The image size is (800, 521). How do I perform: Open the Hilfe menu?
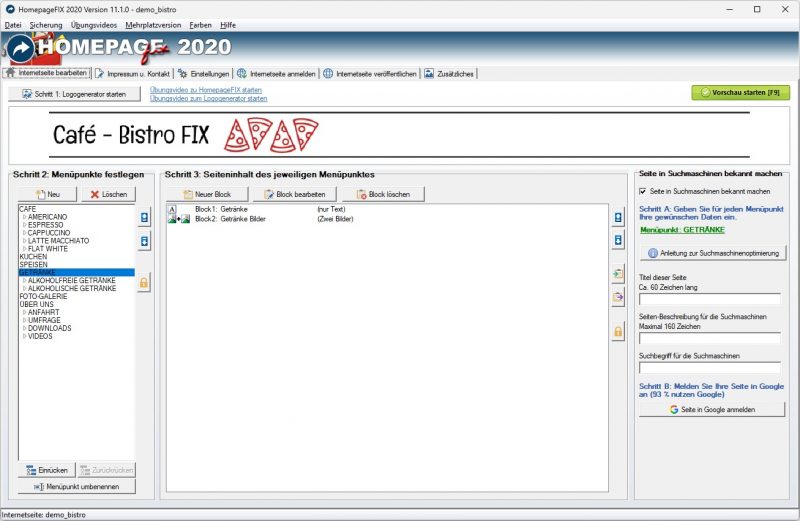point(228,25)
